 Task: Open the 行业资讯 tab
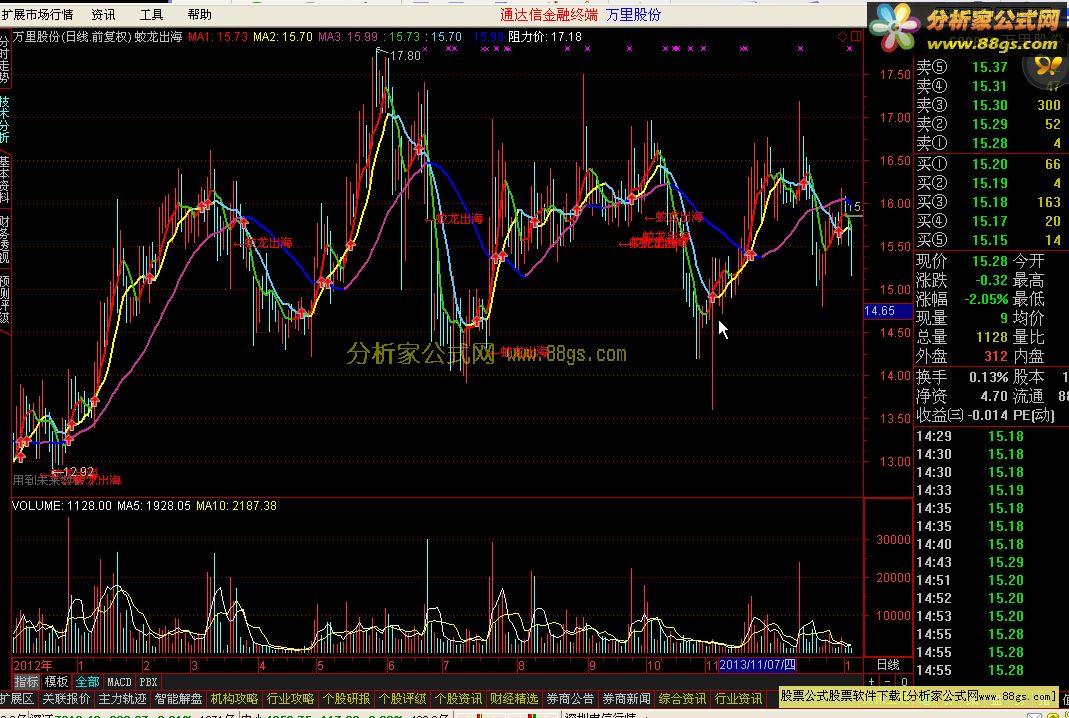point(738,698)
